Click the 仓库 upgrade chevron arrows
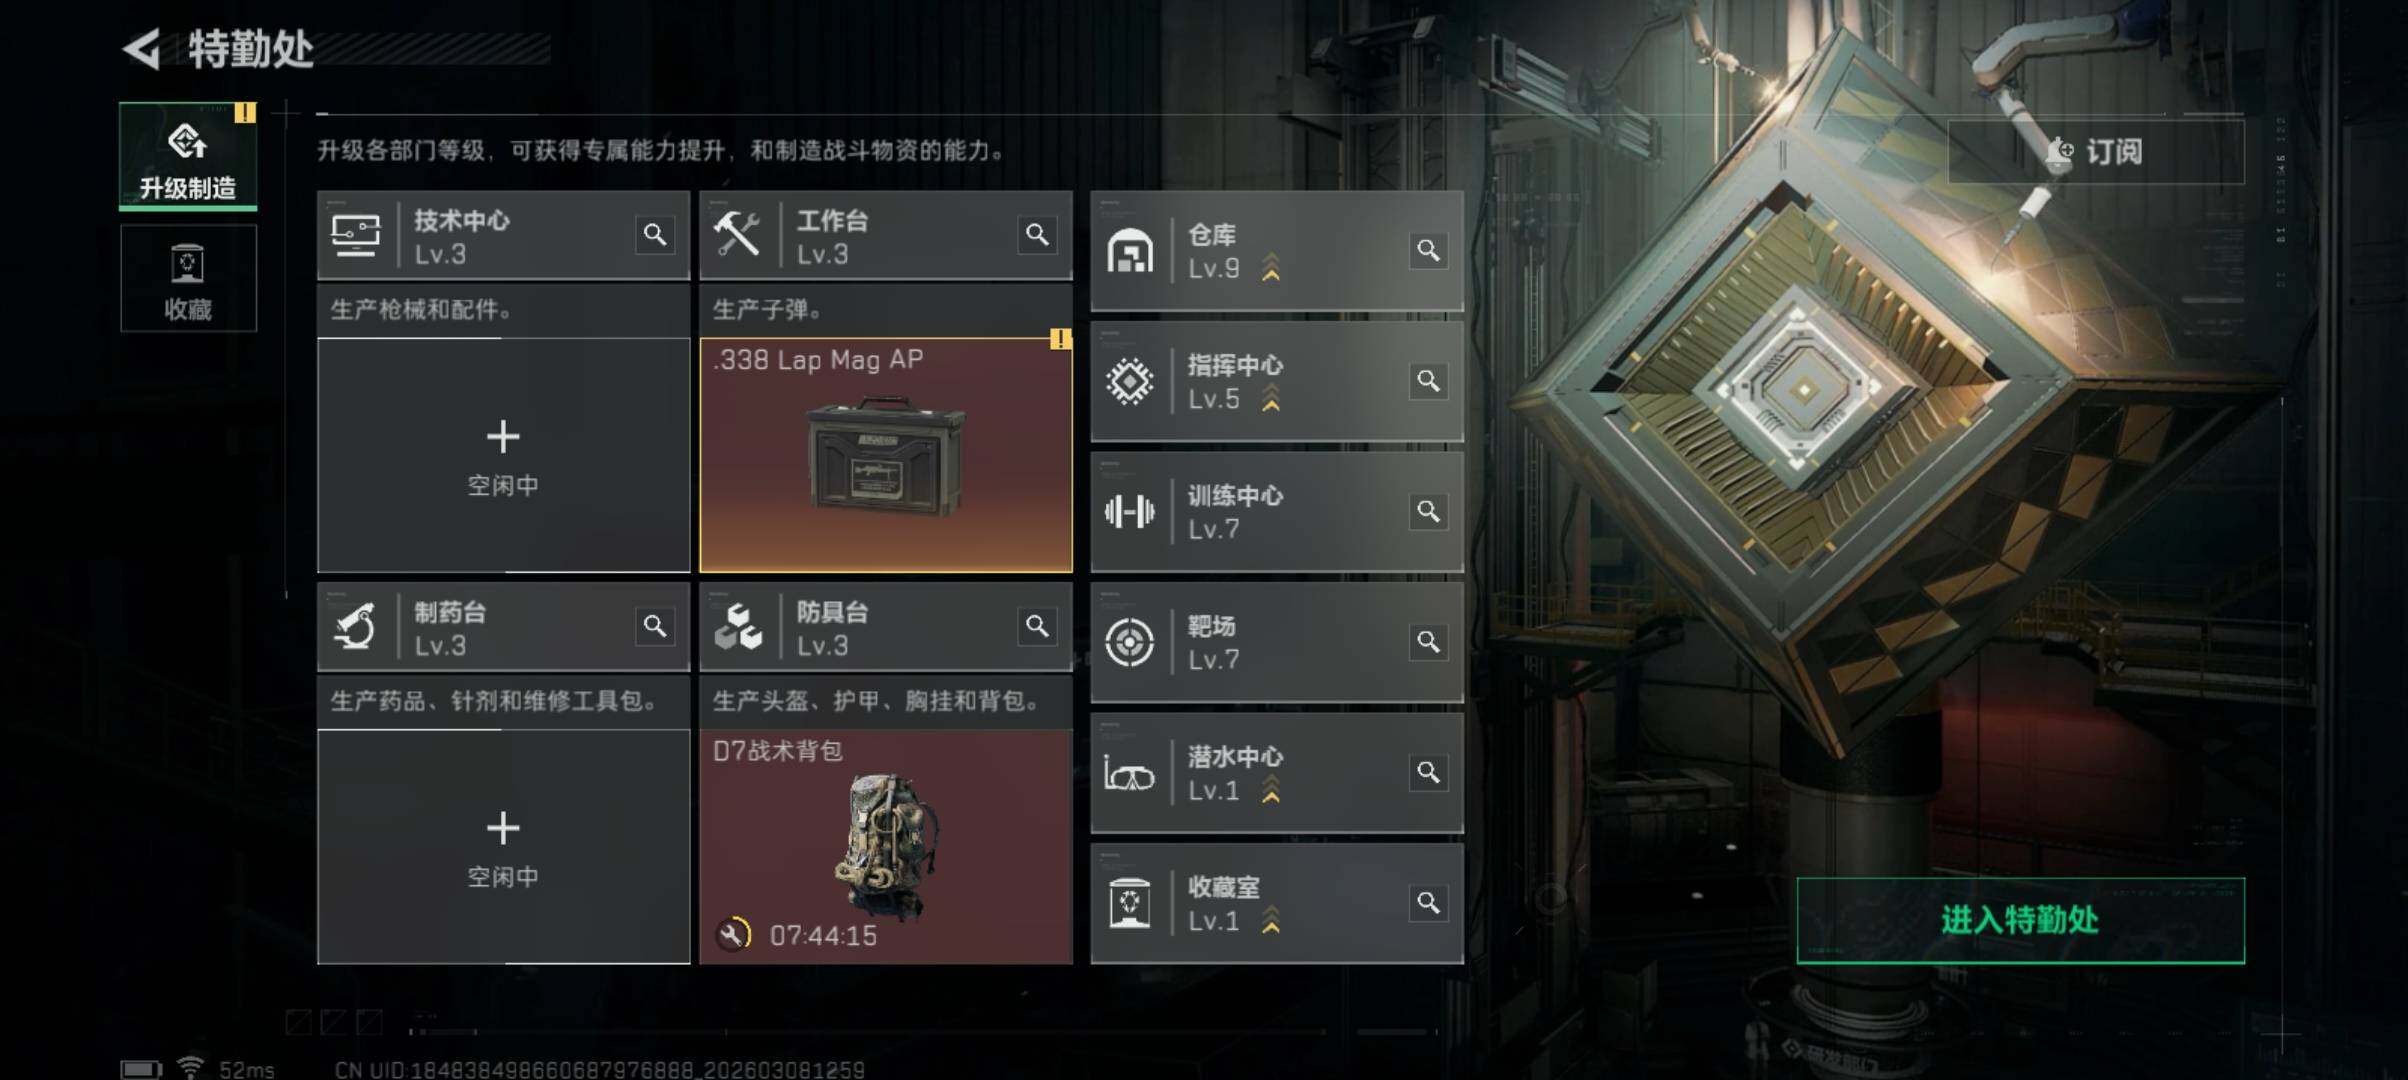 1271,268
